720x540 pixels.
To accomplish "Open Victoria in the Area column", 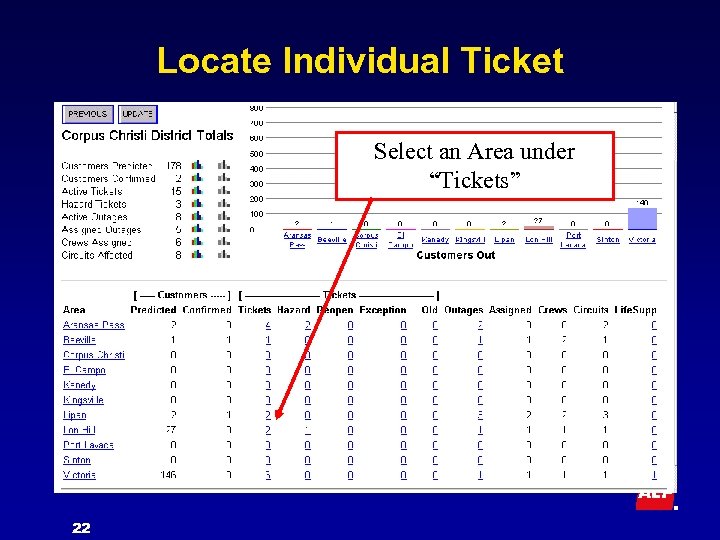I will coord(79,475).
